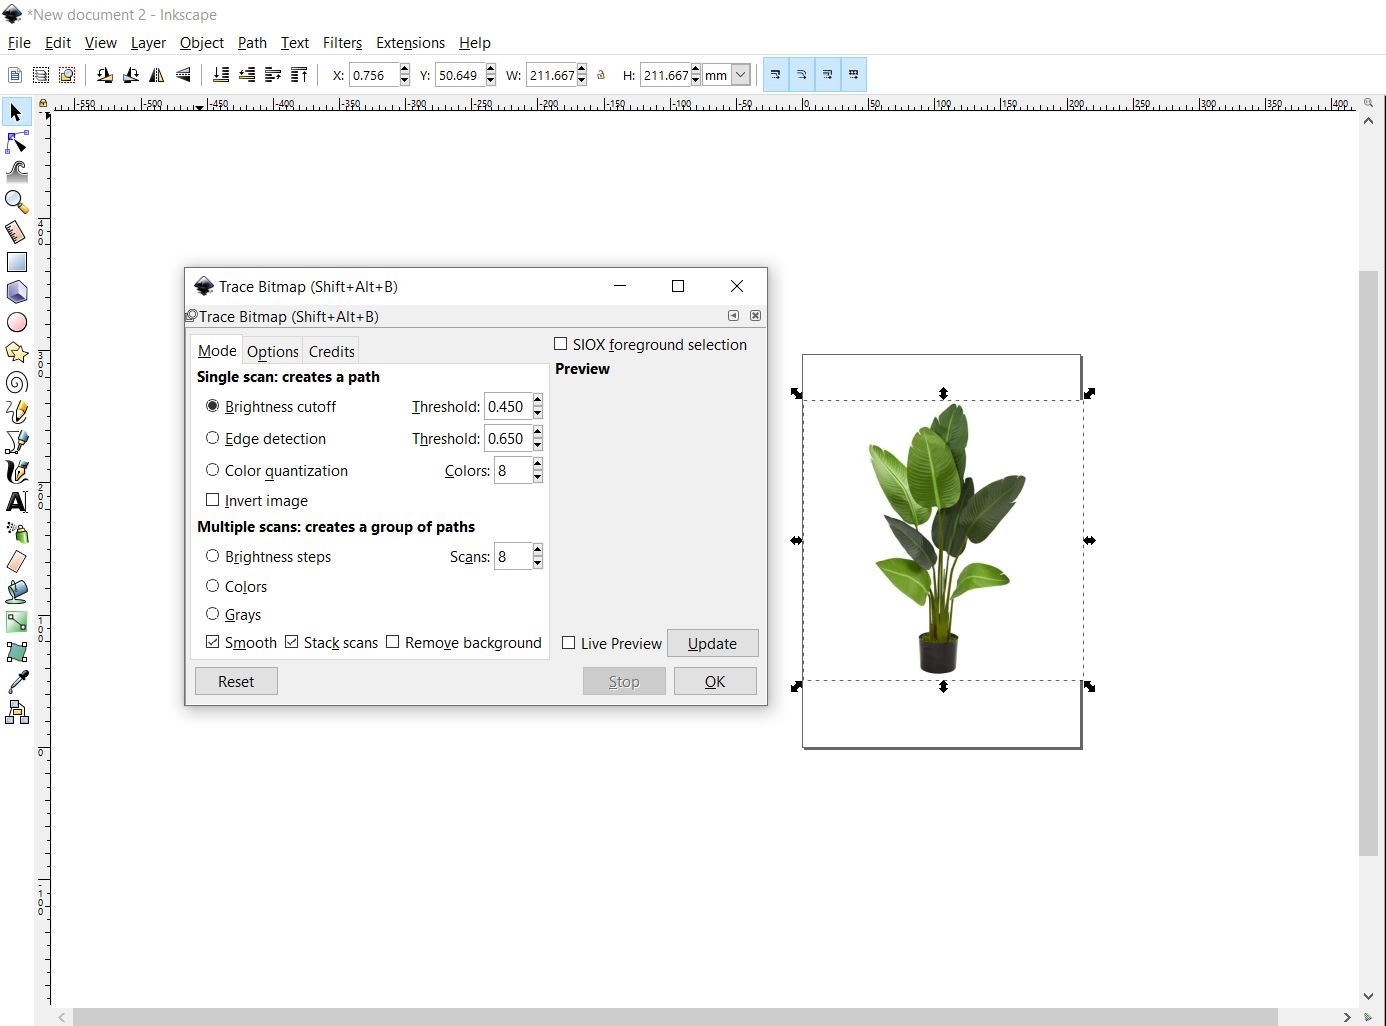Click the Reset button

pyautogui.click(x=236, y=681)
